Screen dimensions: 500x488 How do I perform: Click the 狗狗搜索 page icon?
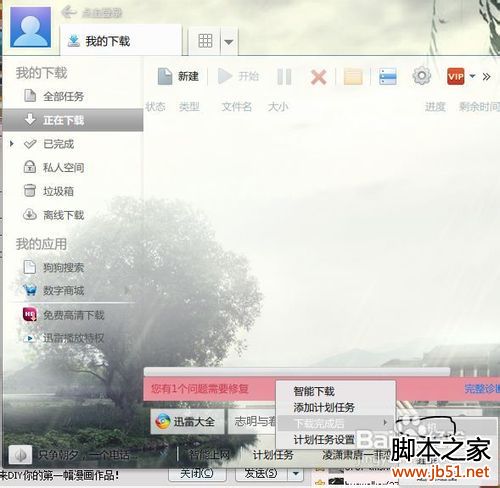point(30,267)
